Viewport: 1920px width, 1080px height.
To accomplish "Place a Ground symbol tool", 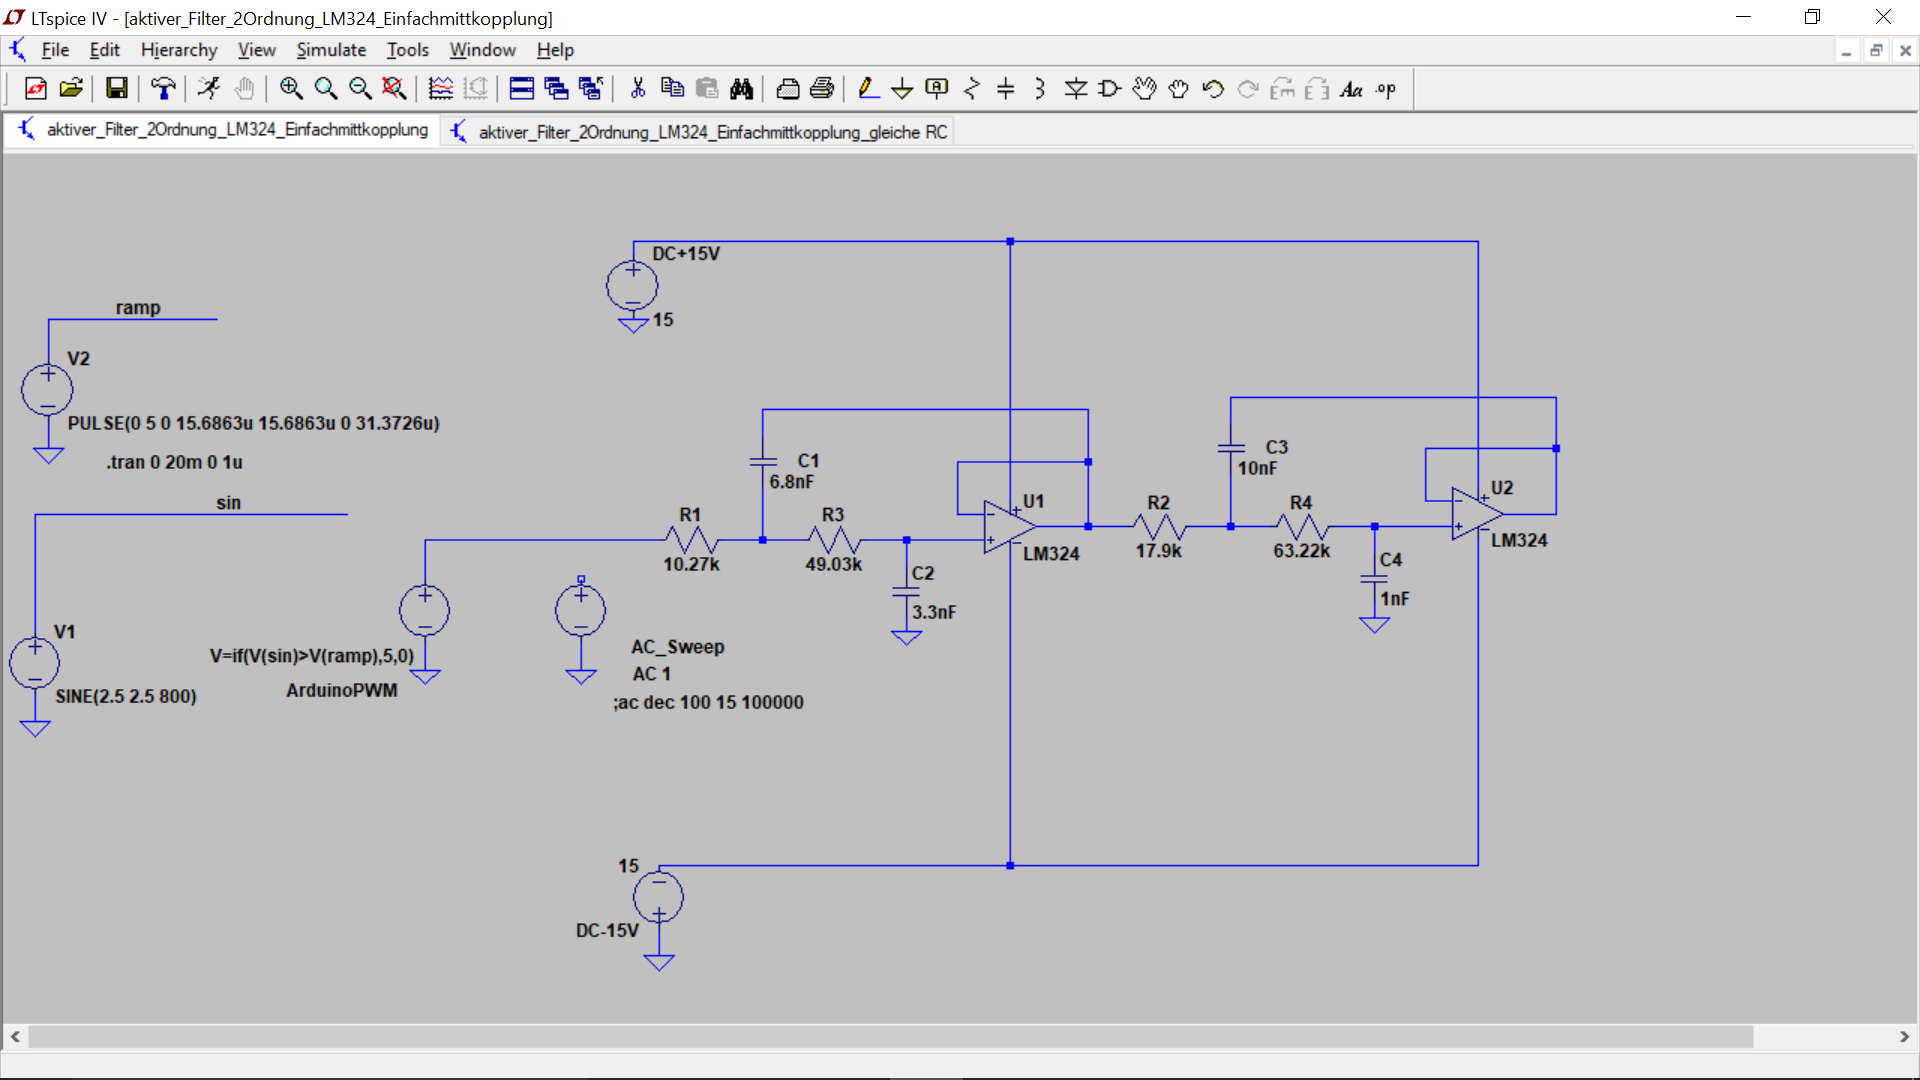I will coord(902,89).
